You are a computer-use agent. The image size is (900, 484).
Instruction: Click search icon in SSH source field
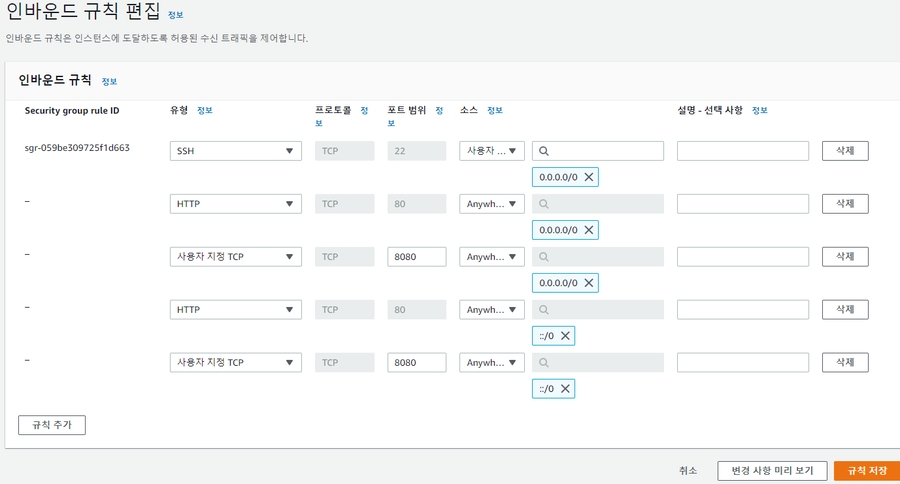click(544, 151)
